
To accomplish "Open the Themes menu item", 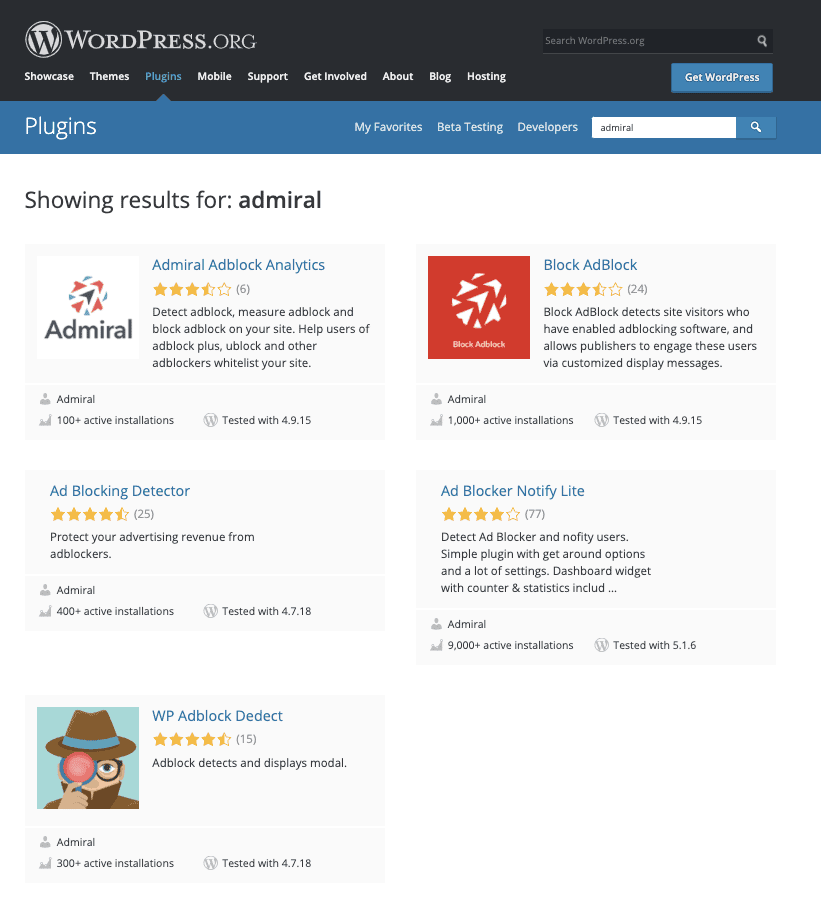I will pyautogui.click(x=109, y=76).
